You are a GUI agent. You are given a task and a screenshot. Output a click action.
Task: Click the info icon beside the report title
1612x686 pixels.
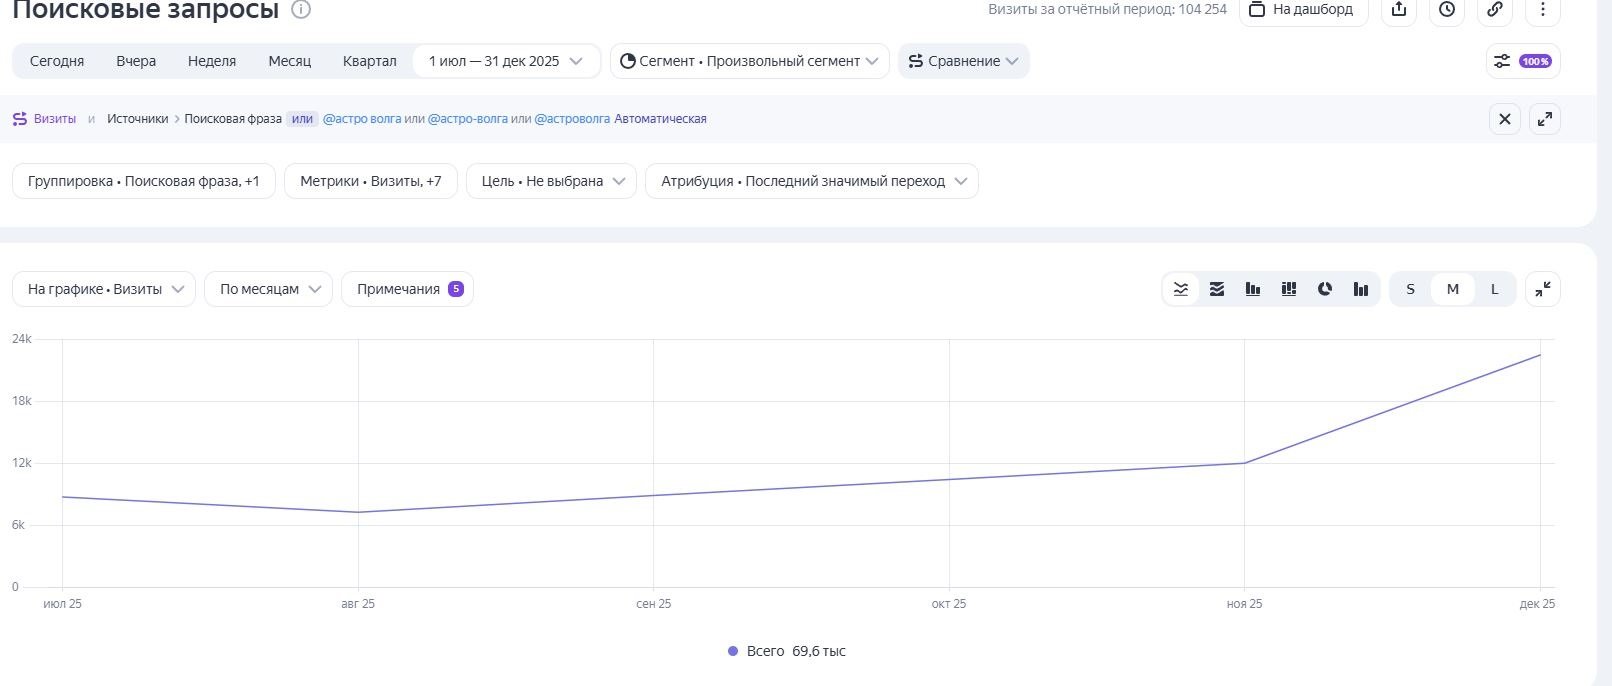[301, 9]
